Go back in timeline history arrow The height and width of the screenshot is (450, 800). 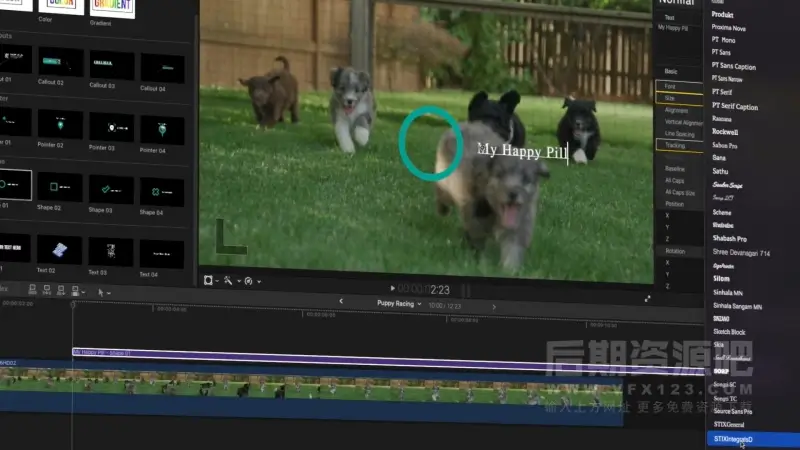341,302
